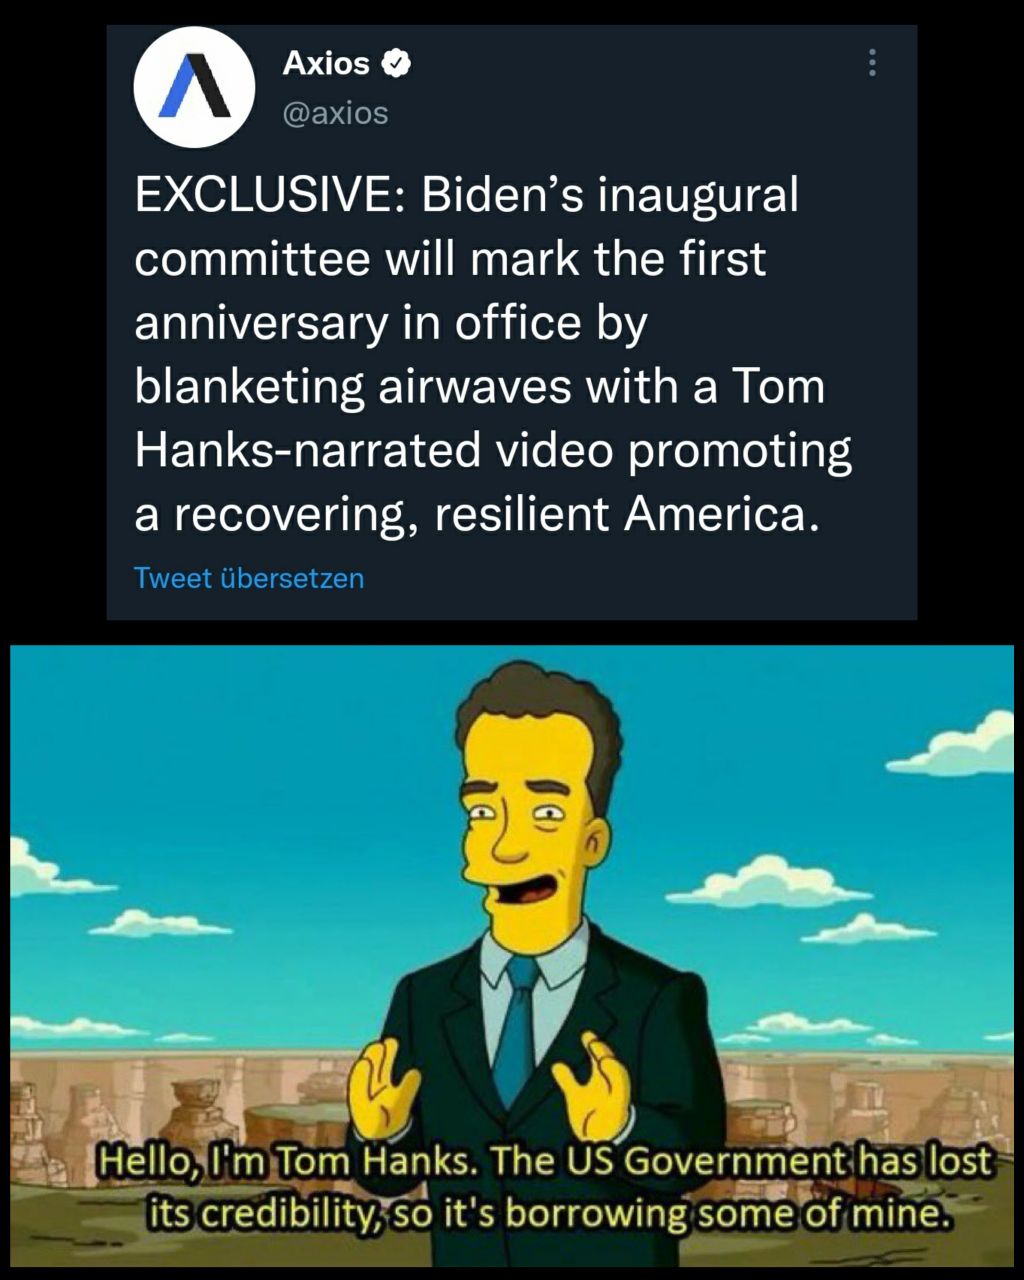Screen dimensions: 1024x1280
Task: Visit the @axios handle link
Action: 335,113
